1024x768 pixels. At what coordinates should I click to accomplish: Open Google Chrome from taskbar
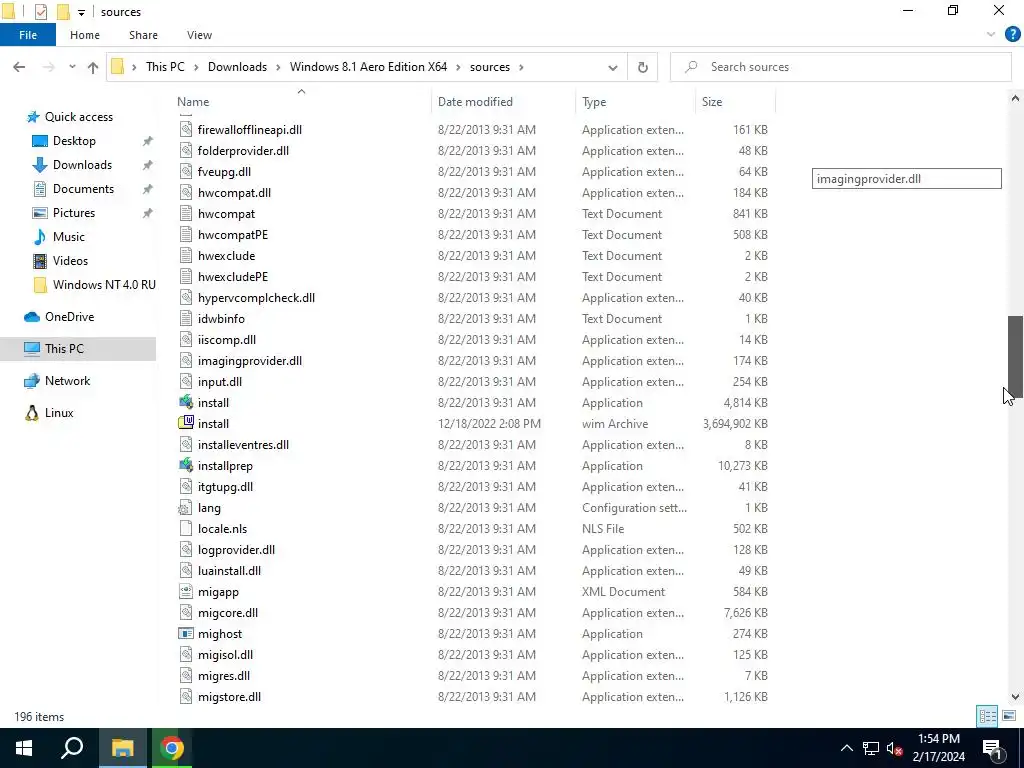coord(172,748)
